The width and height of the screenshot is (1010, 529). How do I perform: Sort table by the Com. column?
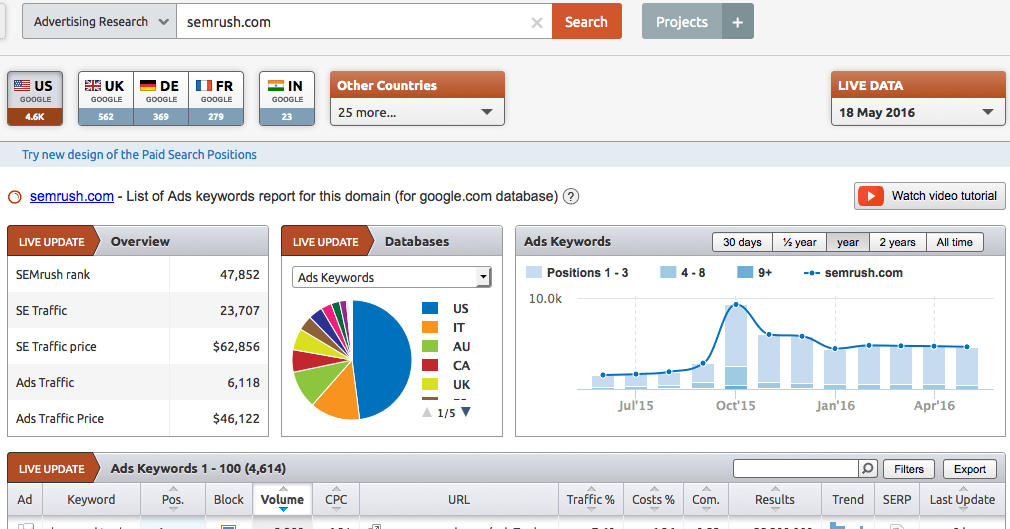[706, 500]
